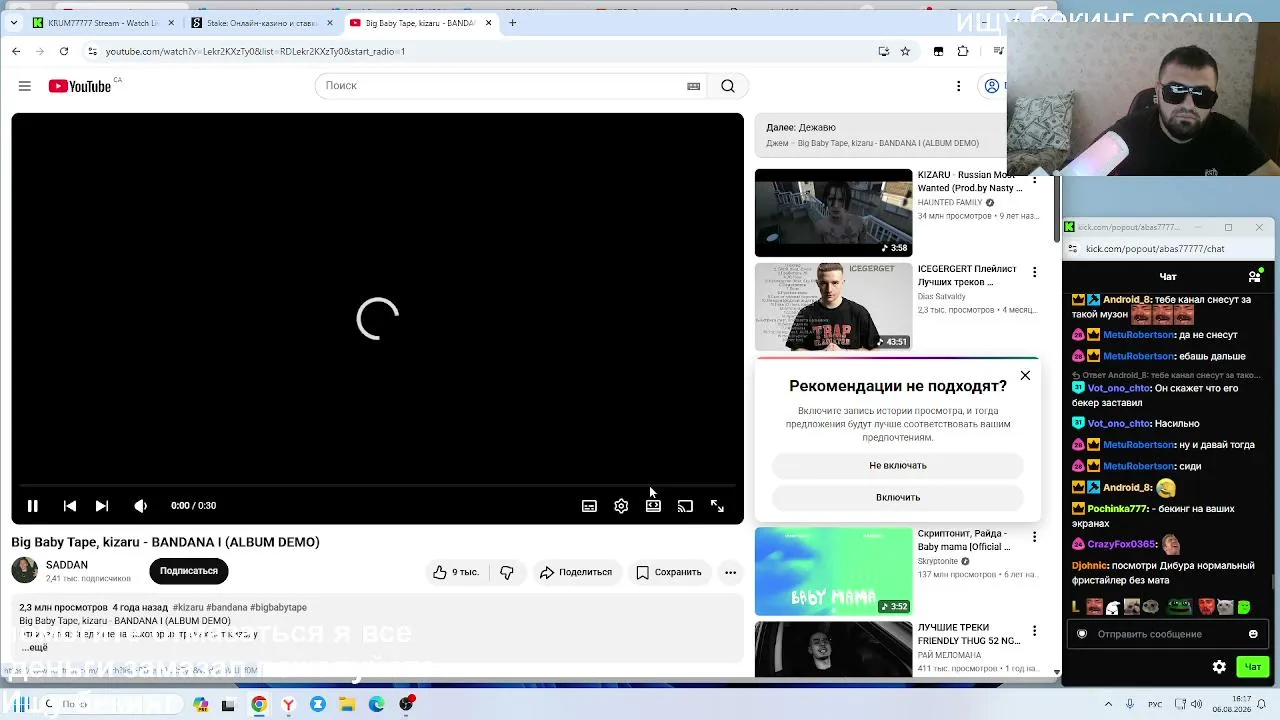Like the BANDANA I video
This screenshot has width=1280, height=720.
[456, 572]
